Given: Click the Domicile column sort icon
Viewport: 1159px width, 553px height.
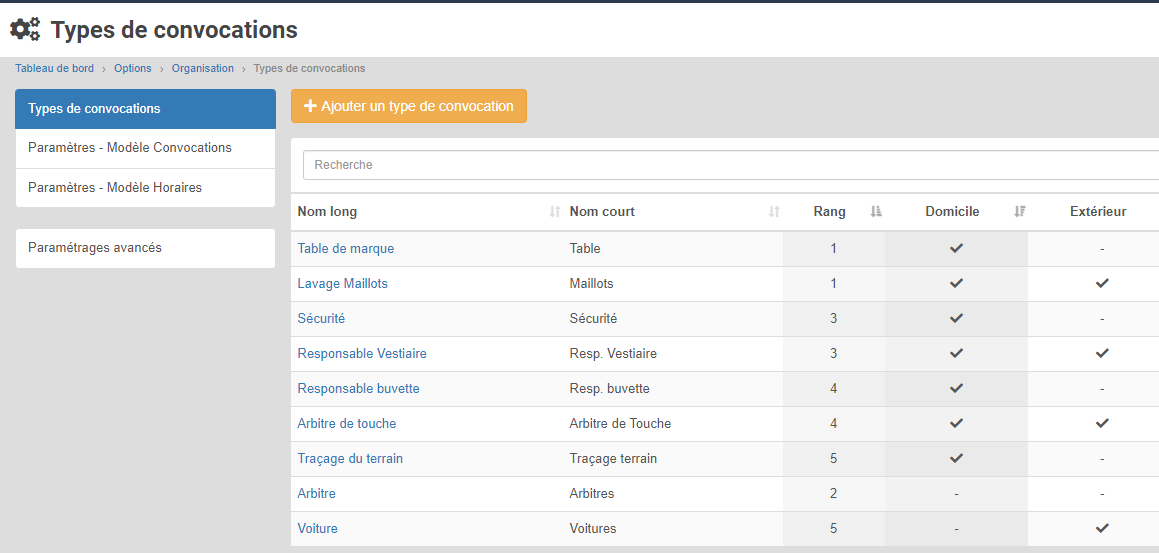Looking at the screenshot, I should click(x=1019, y=212).
